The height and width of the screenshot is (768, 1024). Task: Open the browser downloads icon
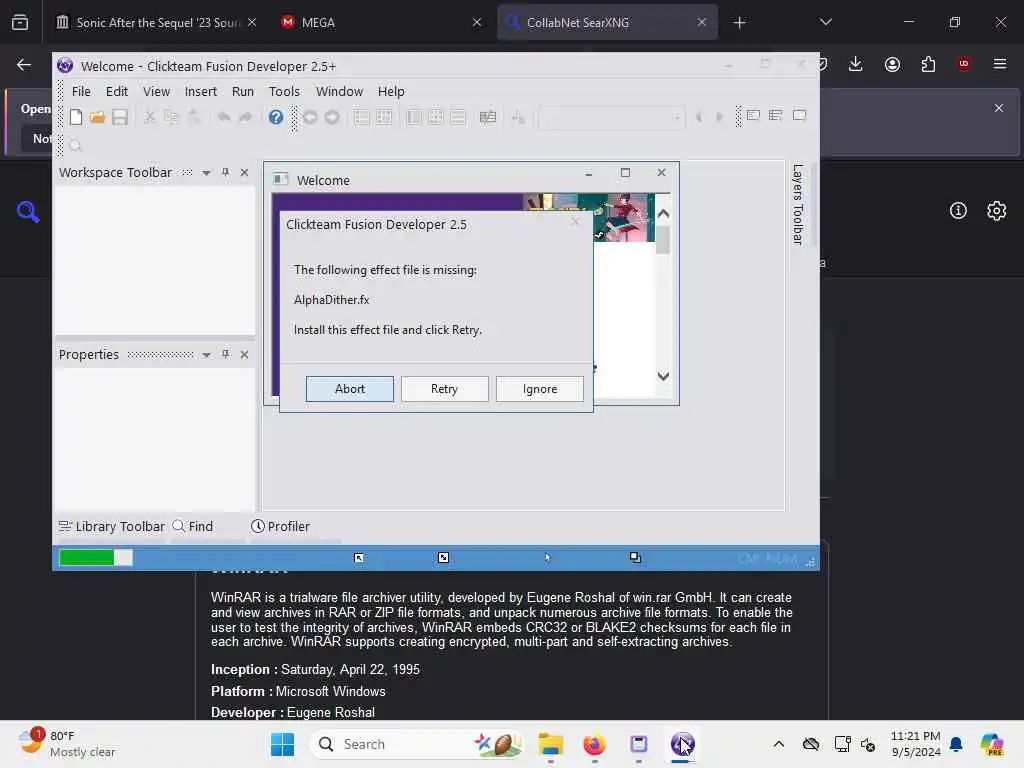pos(856,64)
